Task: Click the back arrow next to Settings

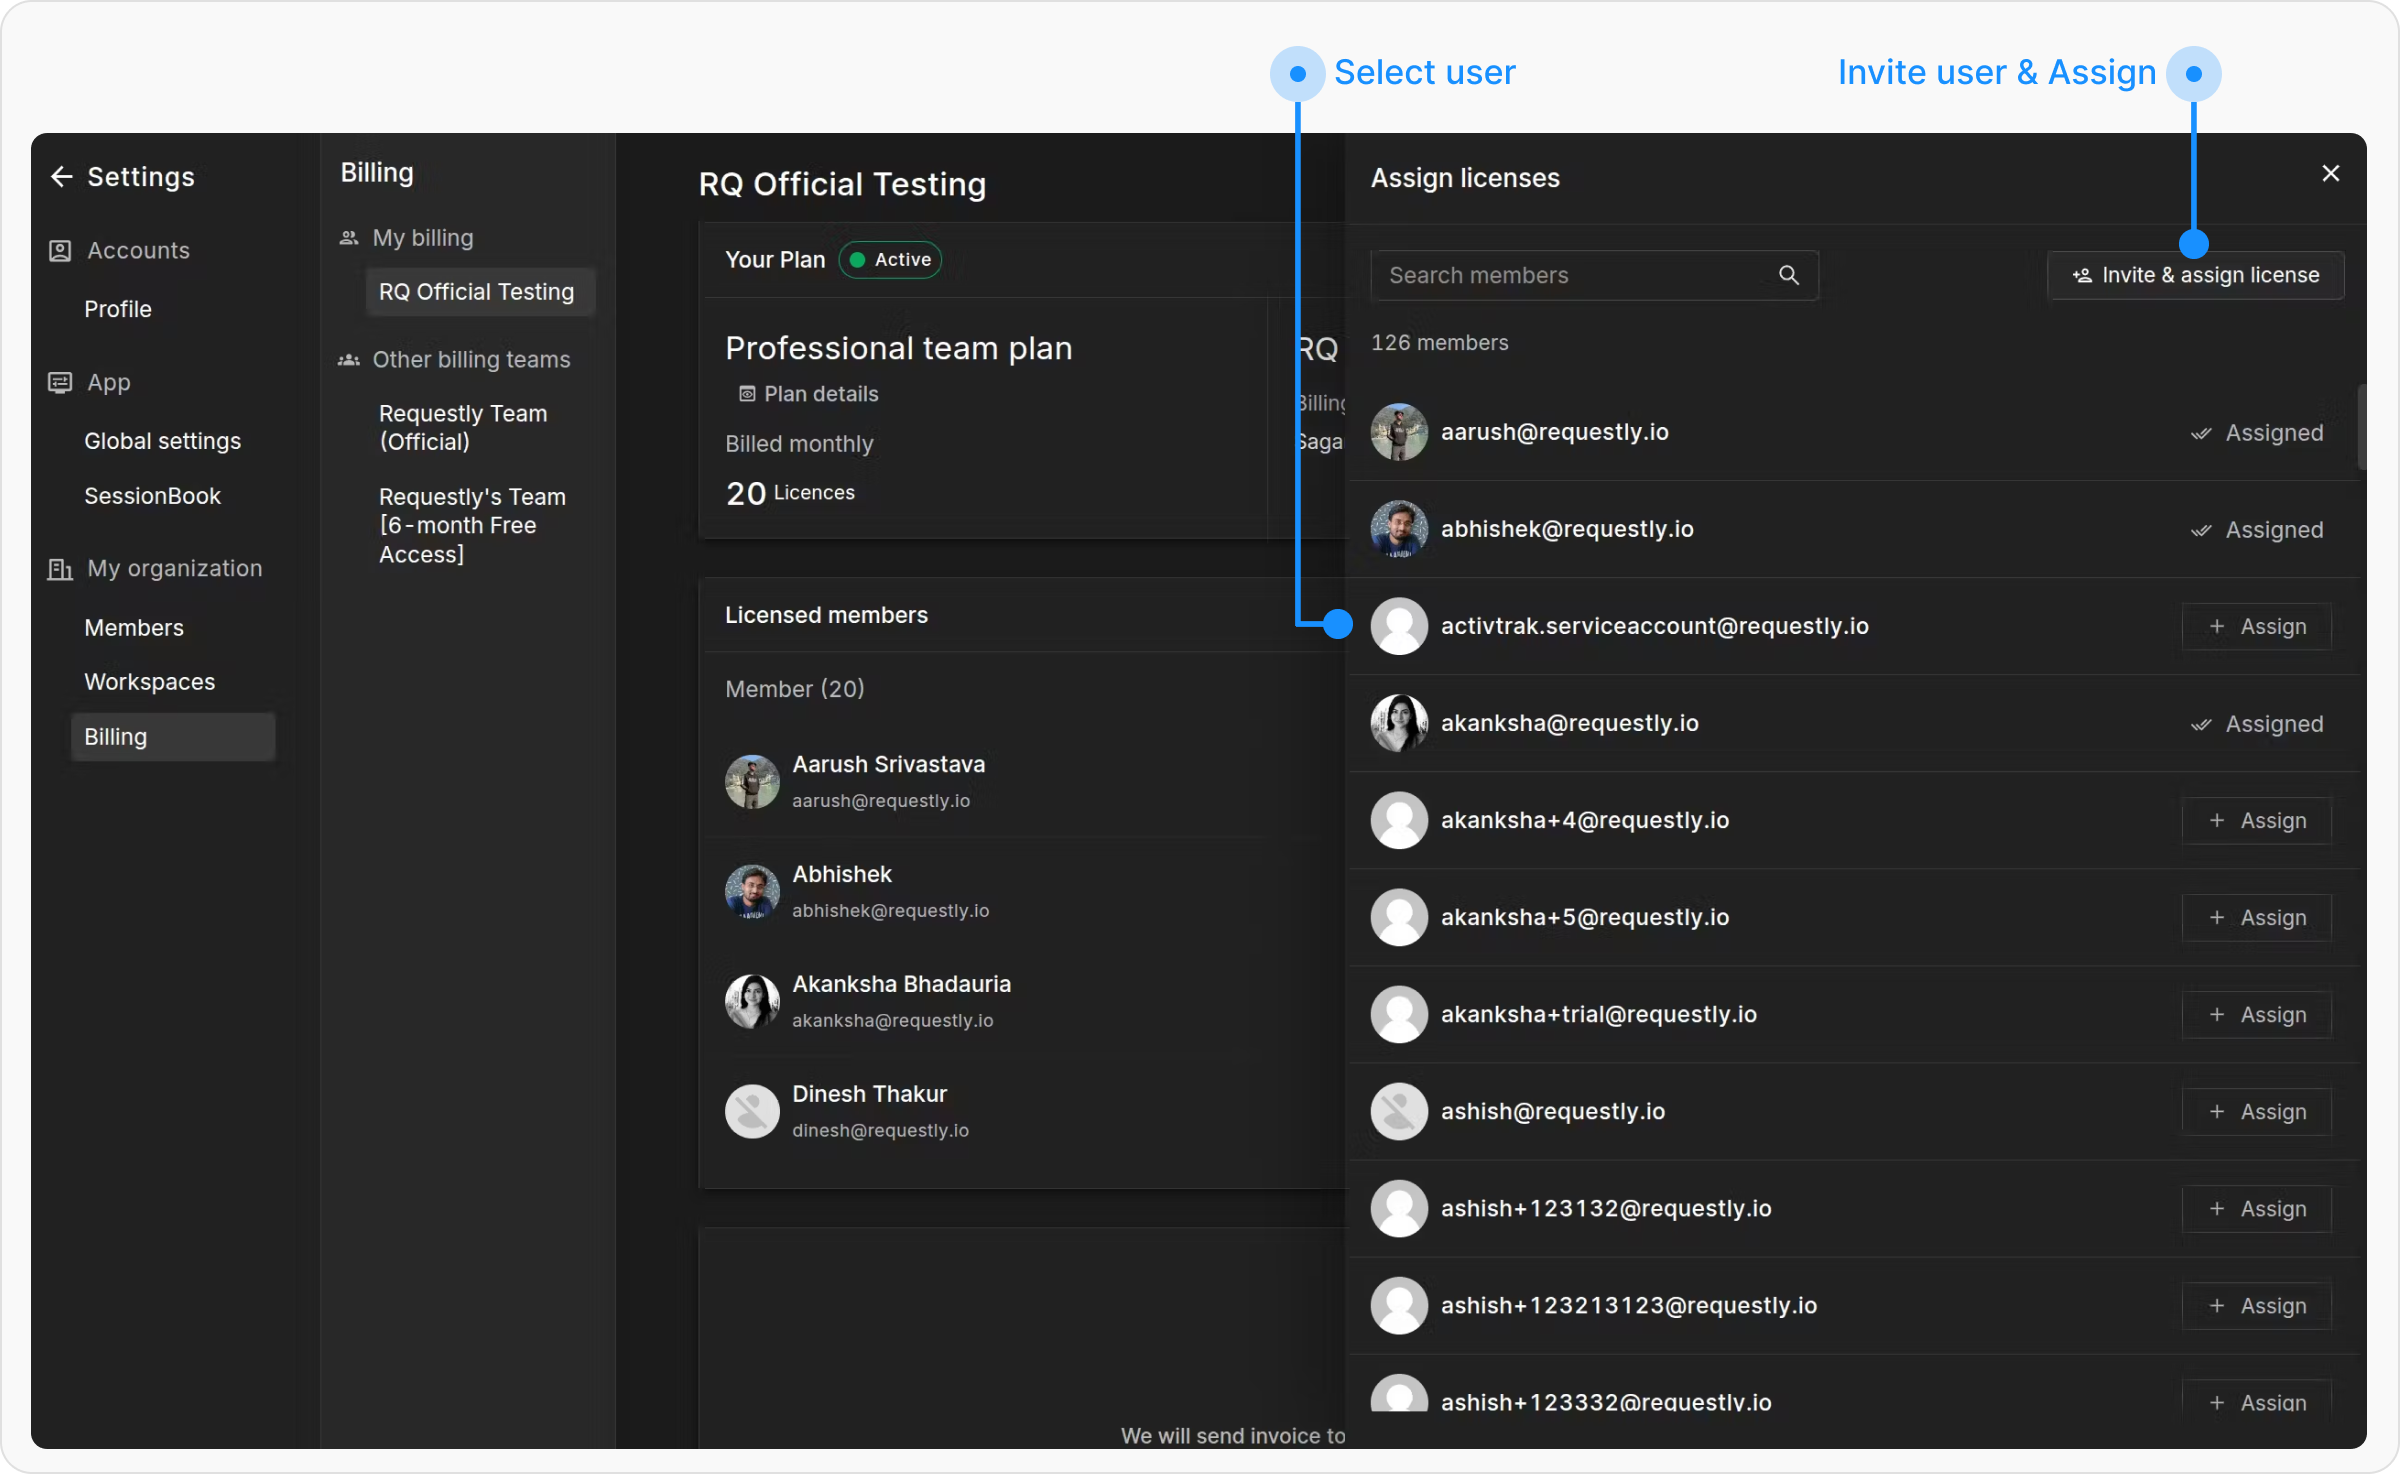Action: pos(62,177)
